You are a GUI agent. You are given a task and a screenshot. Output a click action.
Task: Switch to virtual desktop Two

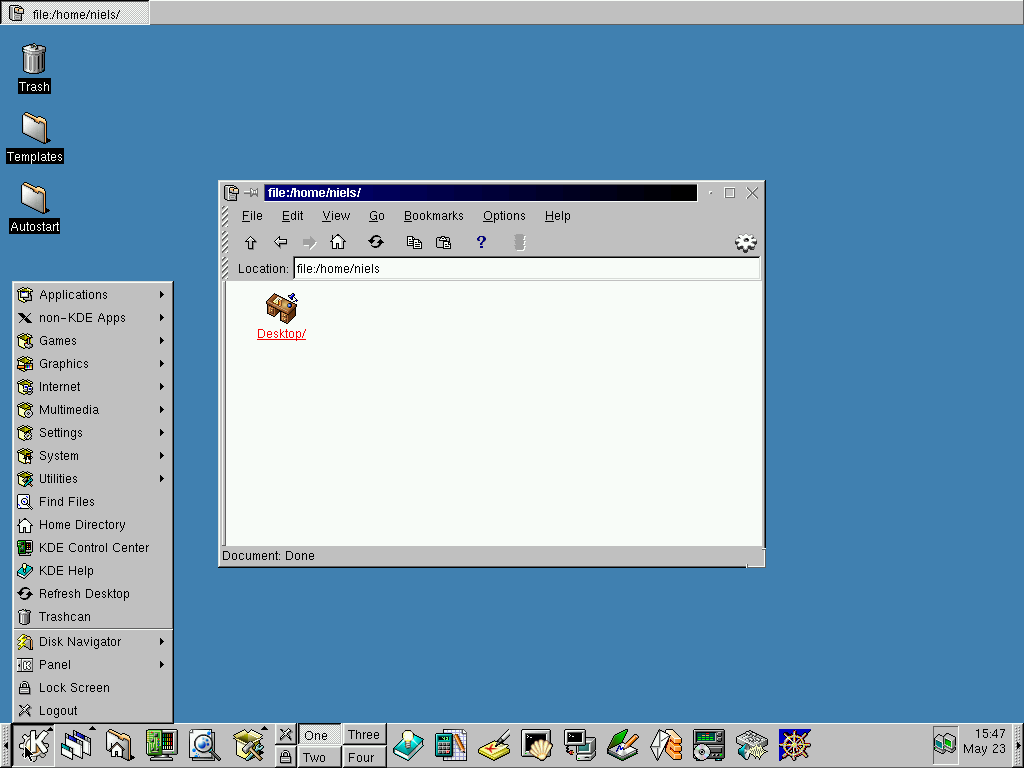coord(317,757)
